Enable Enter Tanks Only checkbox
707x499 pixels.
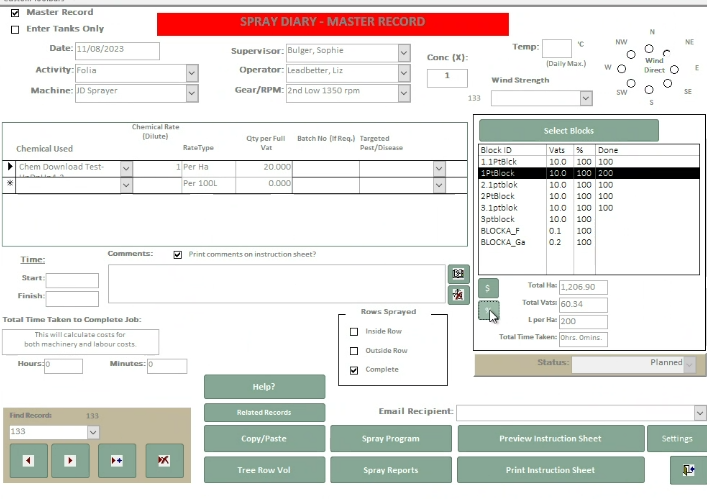[x=15, y=29]
